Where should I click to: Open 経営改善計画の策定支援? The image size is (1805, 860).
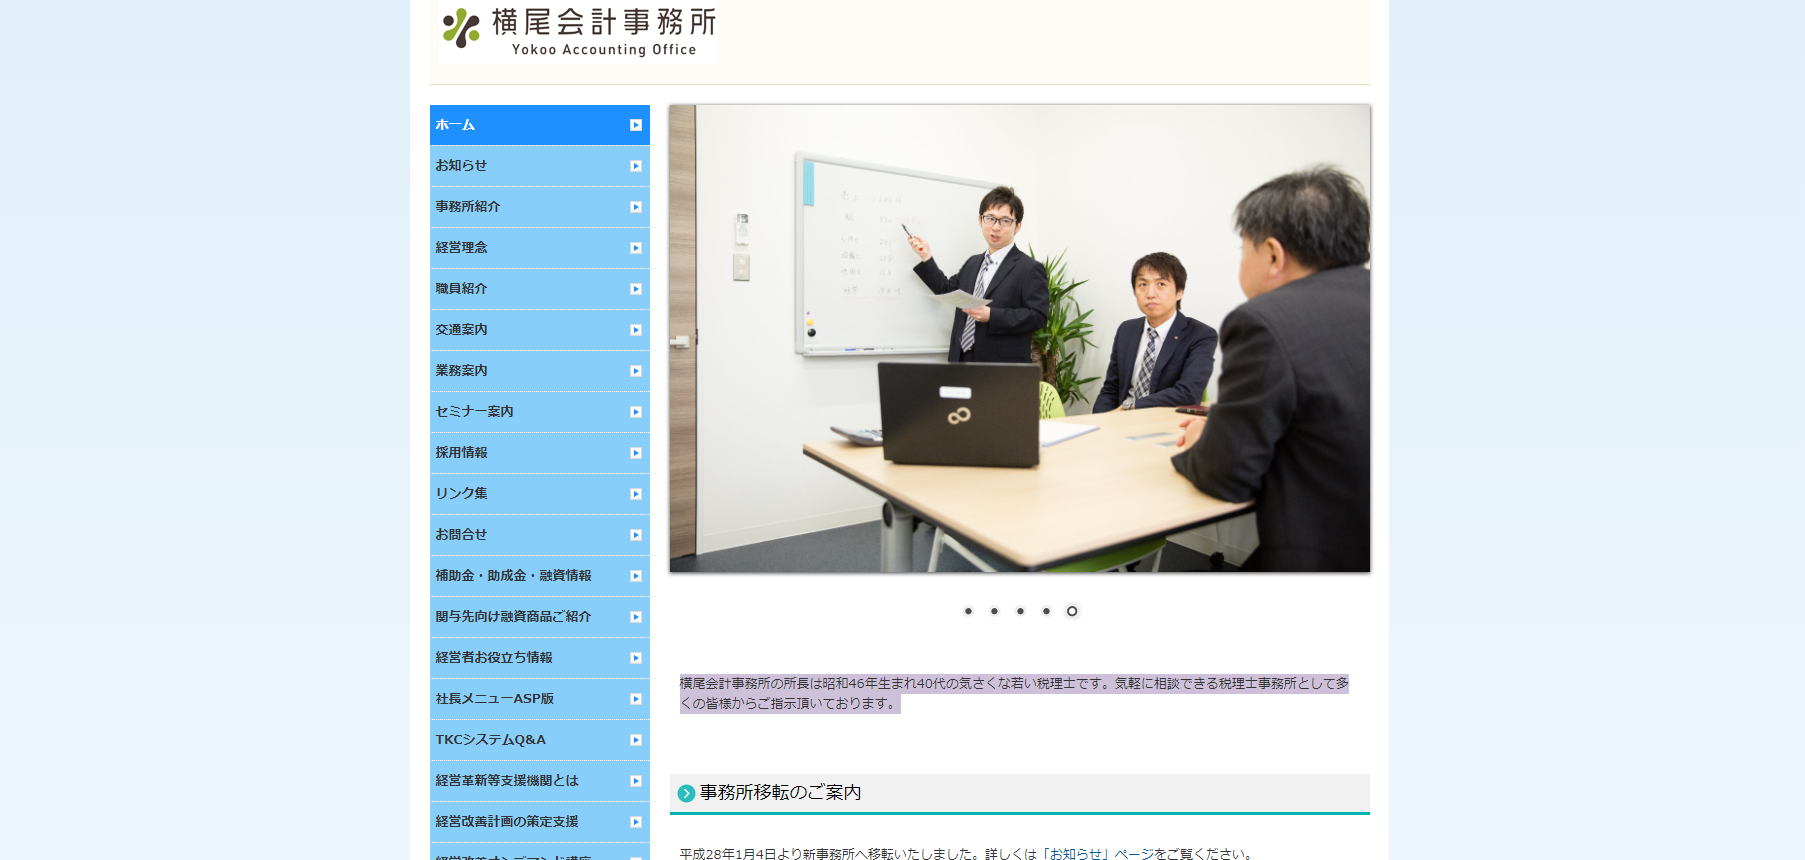tap(540, 822)
